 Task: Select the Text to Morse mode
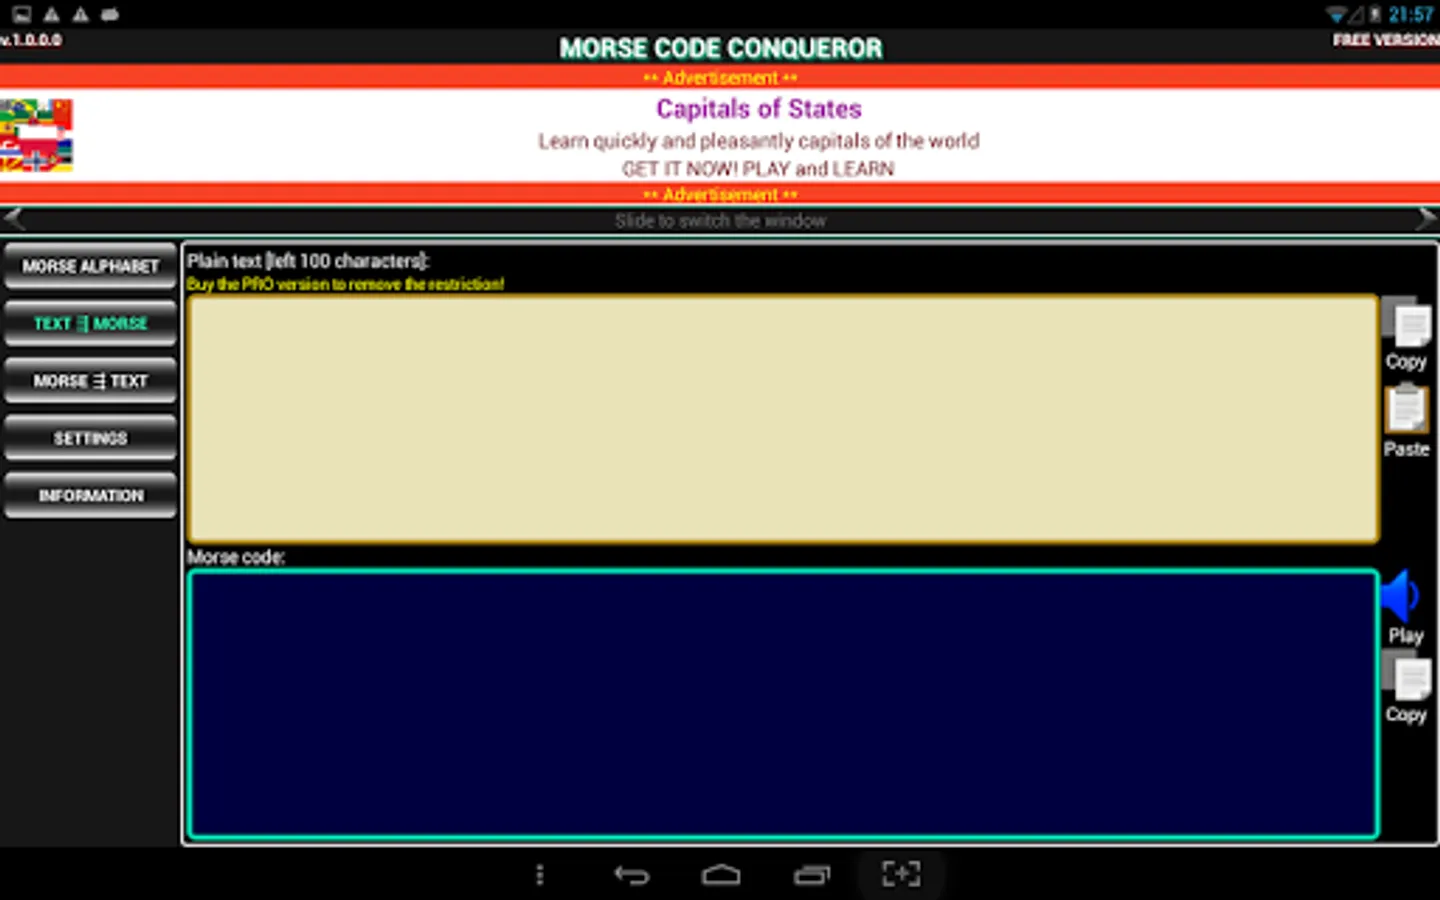(90, 324)
